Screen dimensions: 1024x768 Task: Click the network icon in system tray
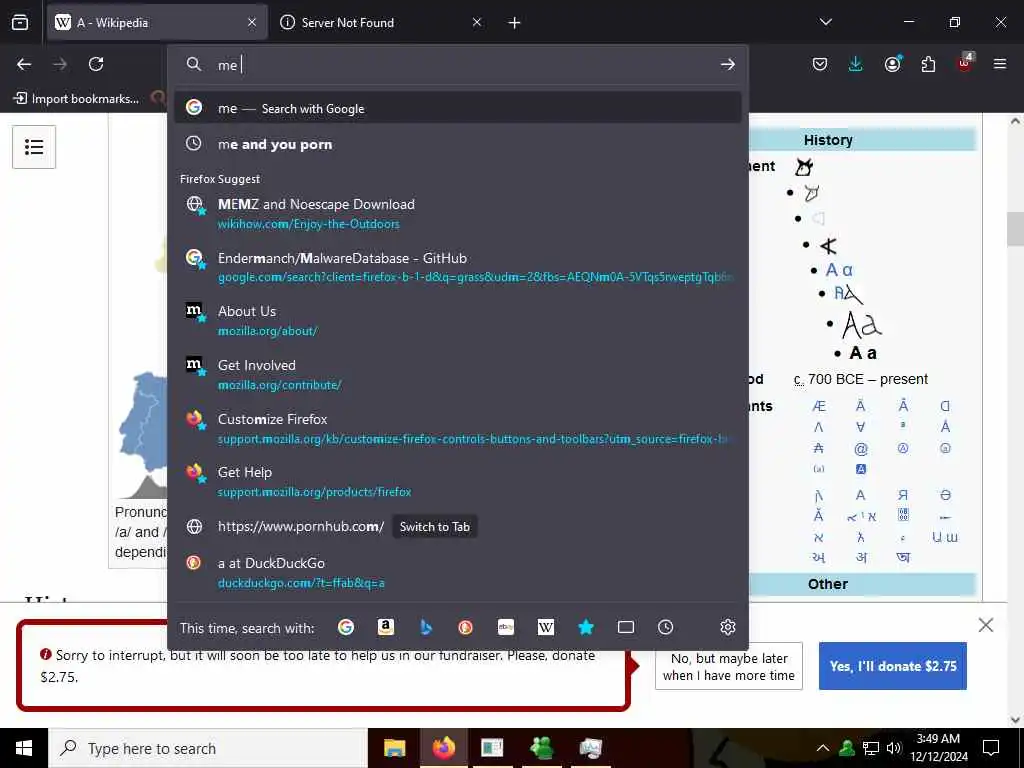point(871,748)
